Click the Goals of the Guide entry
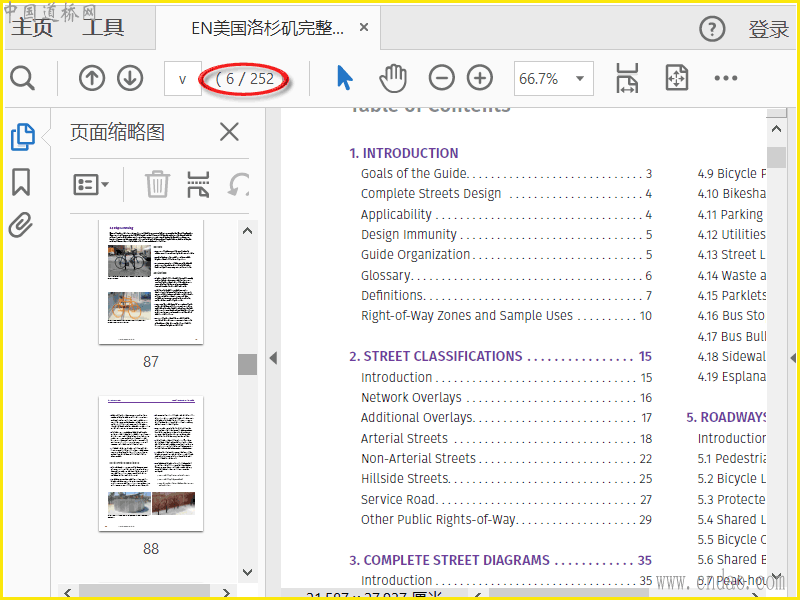This screenshot has width=800, height=600. tap(506, 173)
